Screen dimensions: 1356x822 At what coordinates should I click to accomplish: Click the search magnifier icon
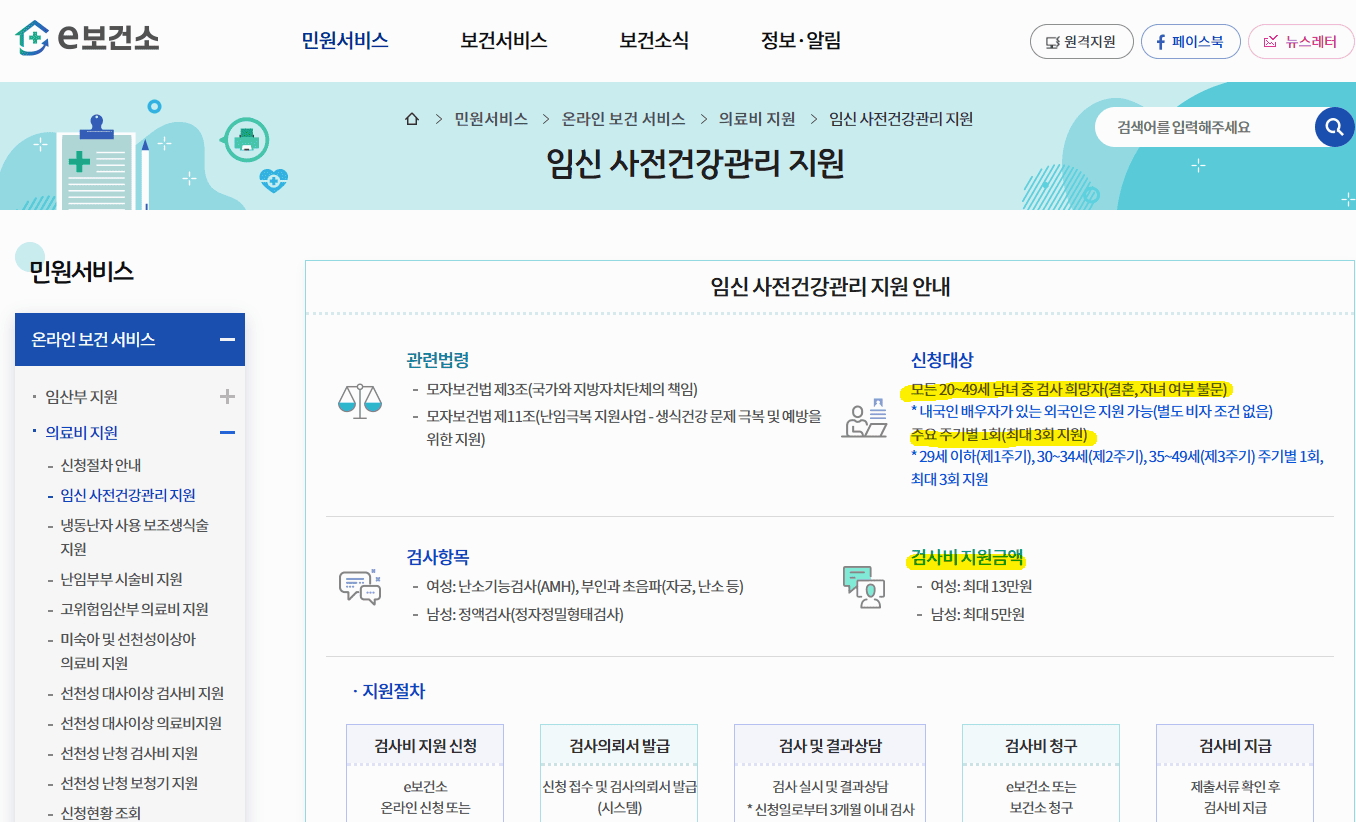tap(1334, 127)
